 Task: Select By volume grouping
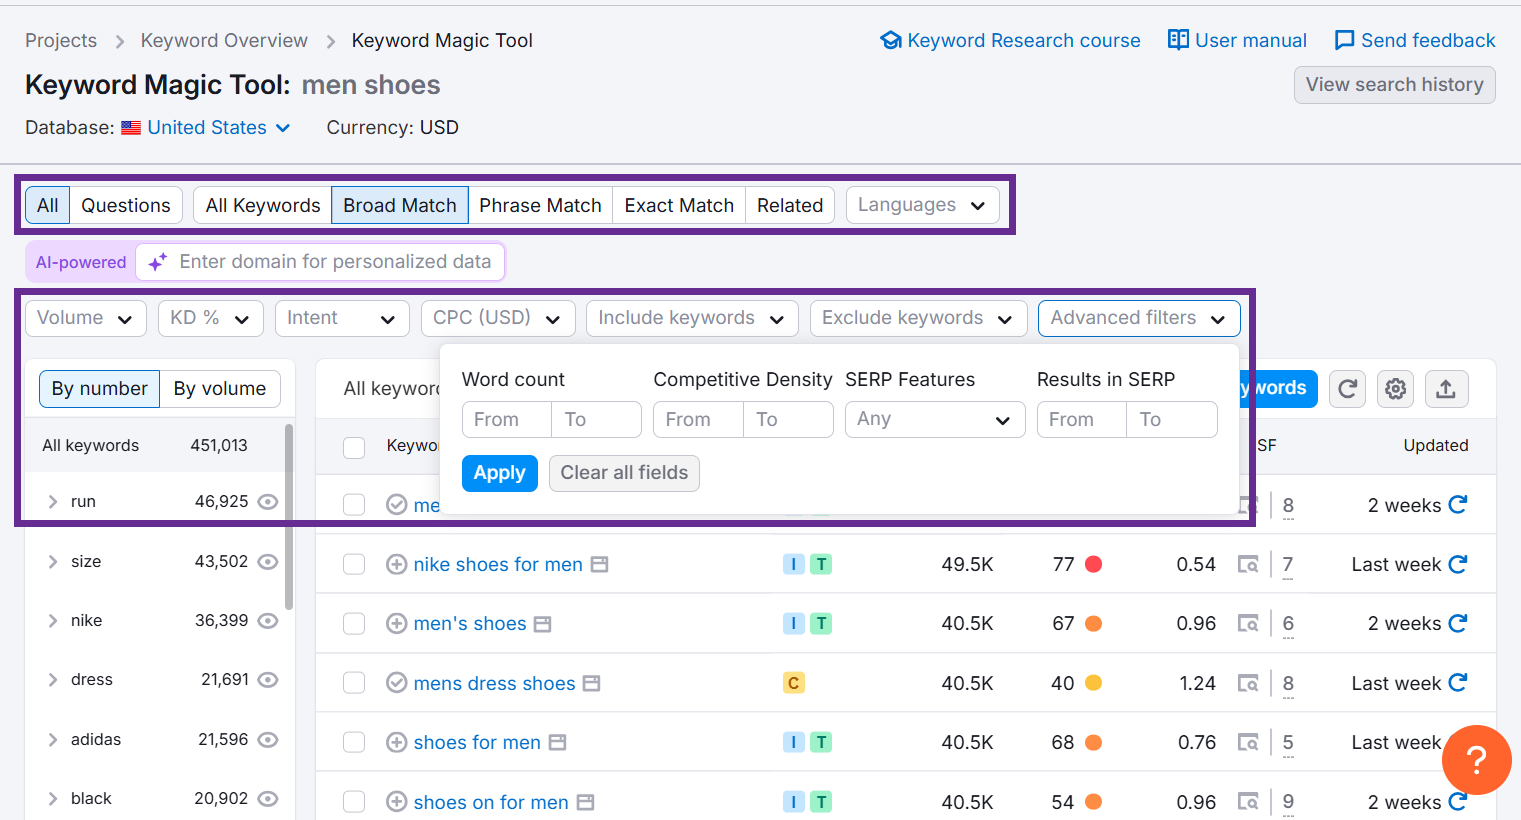click(x=220, y=389)
